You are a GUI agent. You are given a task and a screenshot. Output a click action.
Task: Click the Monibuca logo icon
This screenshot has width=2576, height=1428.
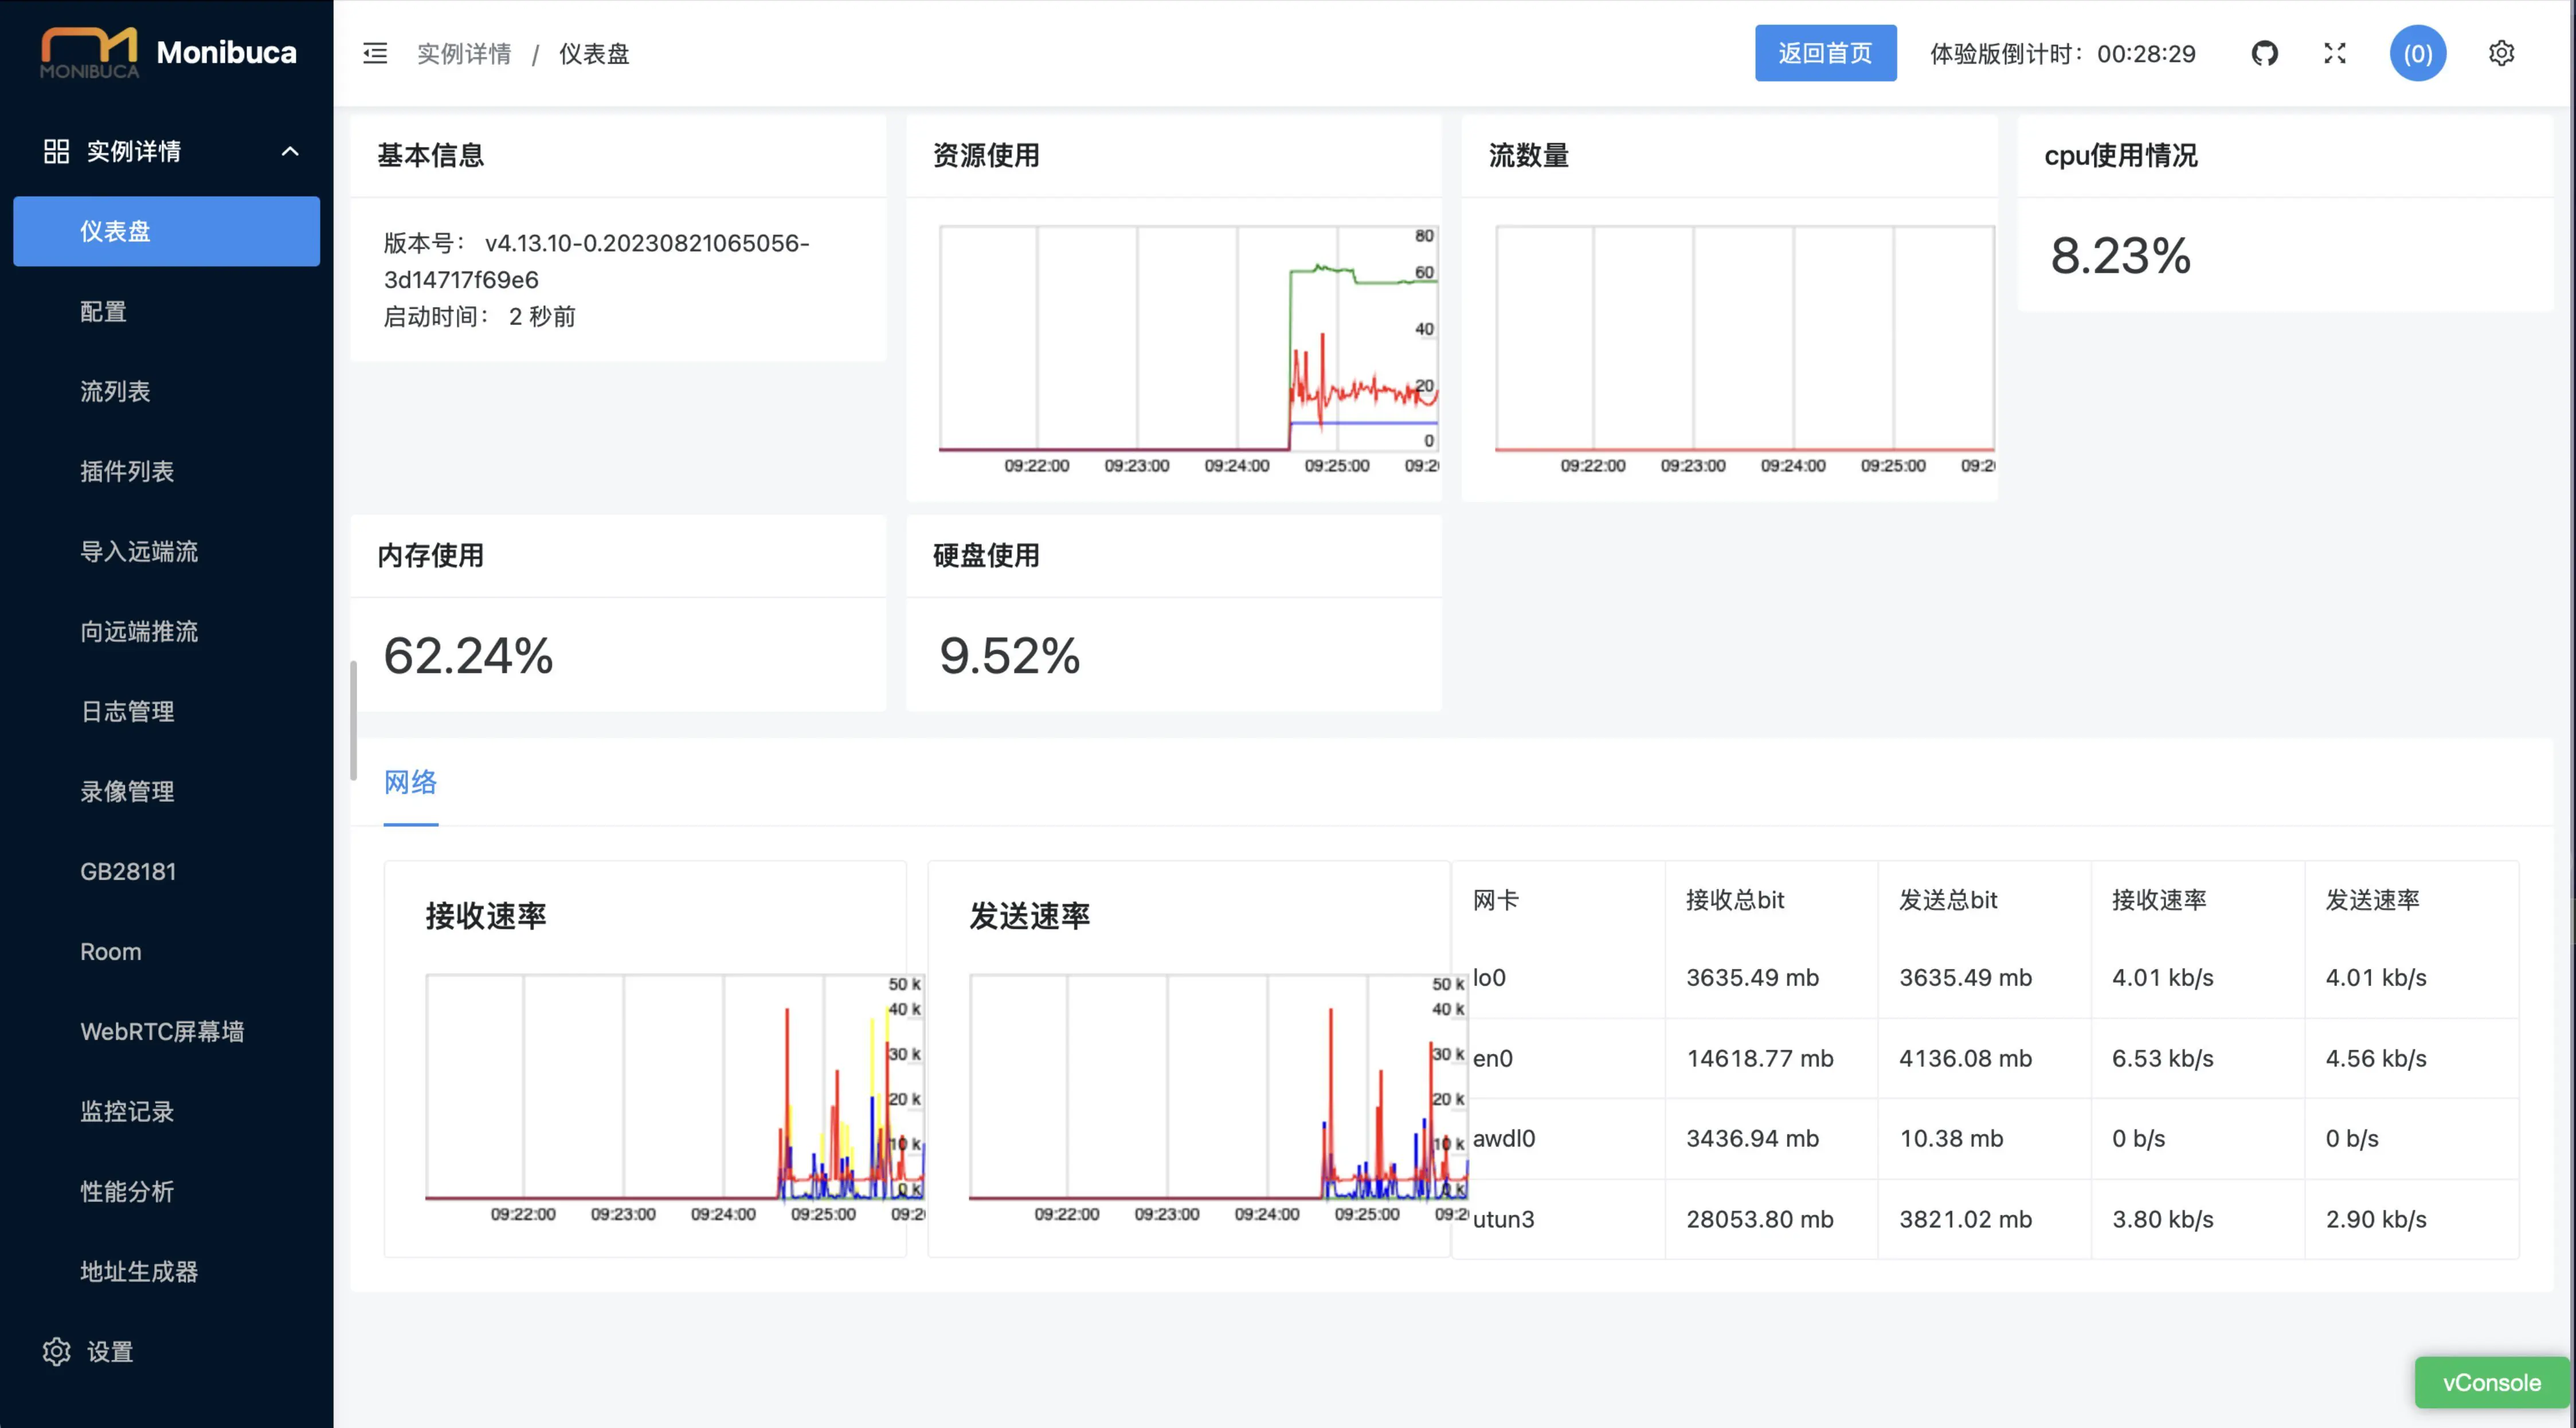89,52
